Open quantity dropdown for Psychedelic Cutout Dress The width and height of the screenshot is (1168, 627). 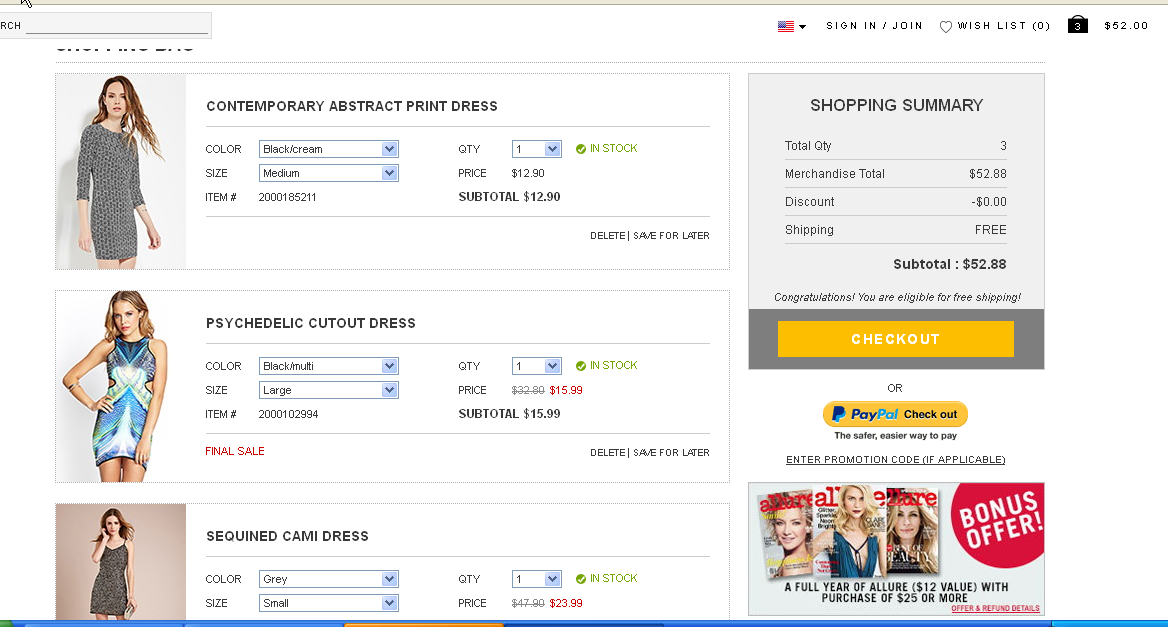pos(537,366)
